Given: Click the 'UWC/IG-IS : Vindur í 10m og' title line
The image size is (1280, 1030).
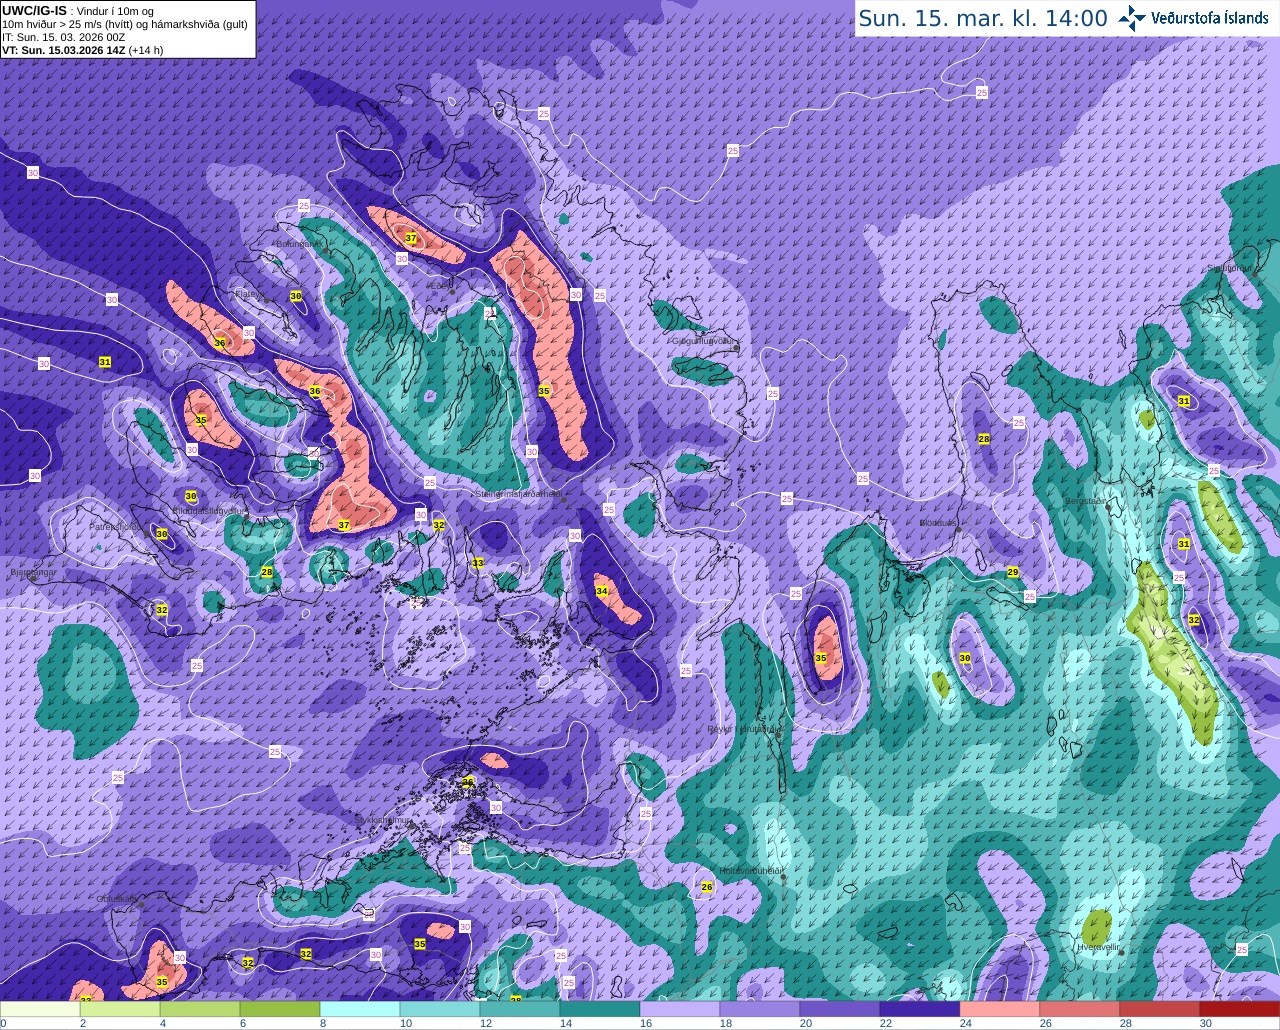Looking at the screenshot, I should tap(77, 10).
